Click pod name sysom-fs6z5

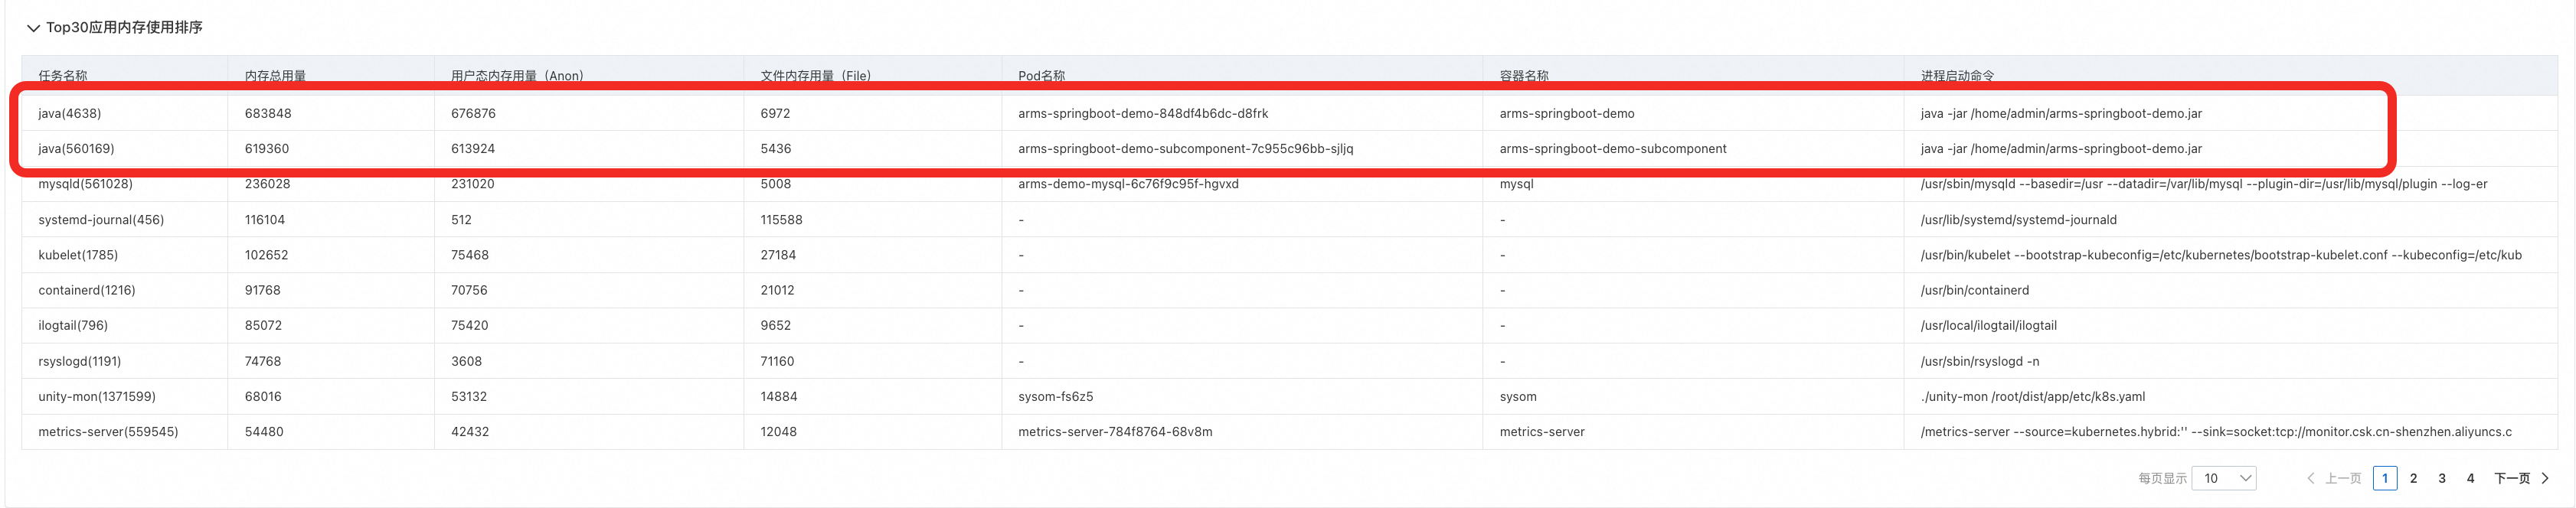(1056, 396)
